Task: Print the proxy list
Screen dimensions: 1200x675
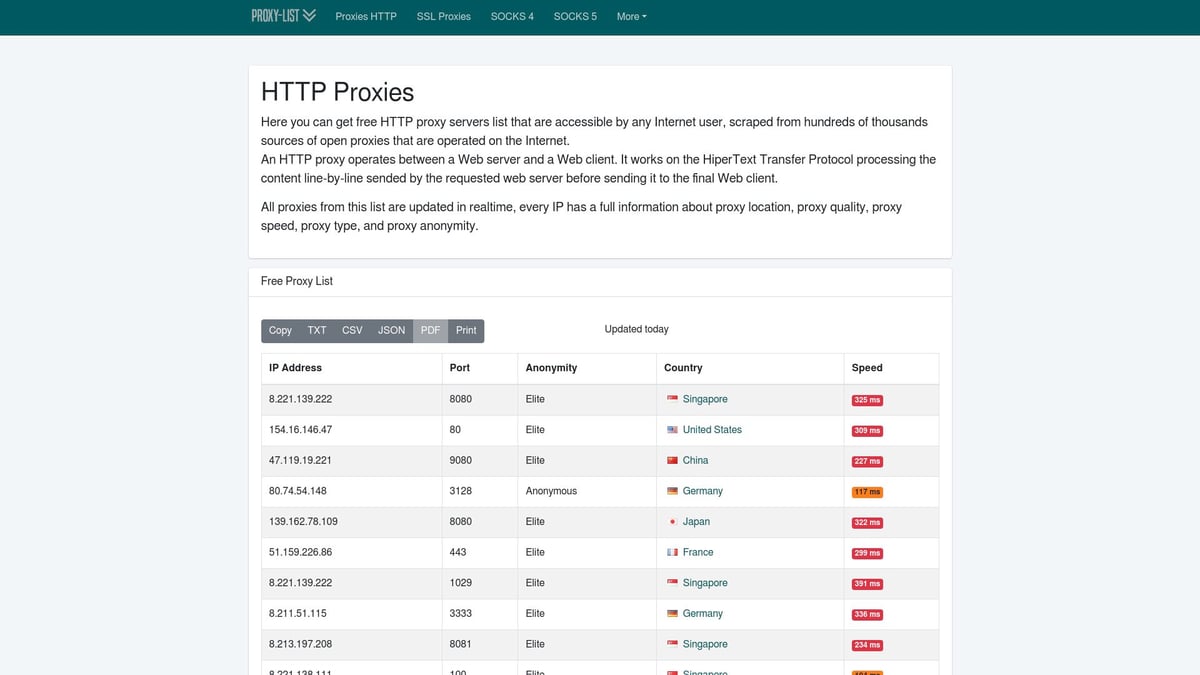Action: [x=466, y=330]
